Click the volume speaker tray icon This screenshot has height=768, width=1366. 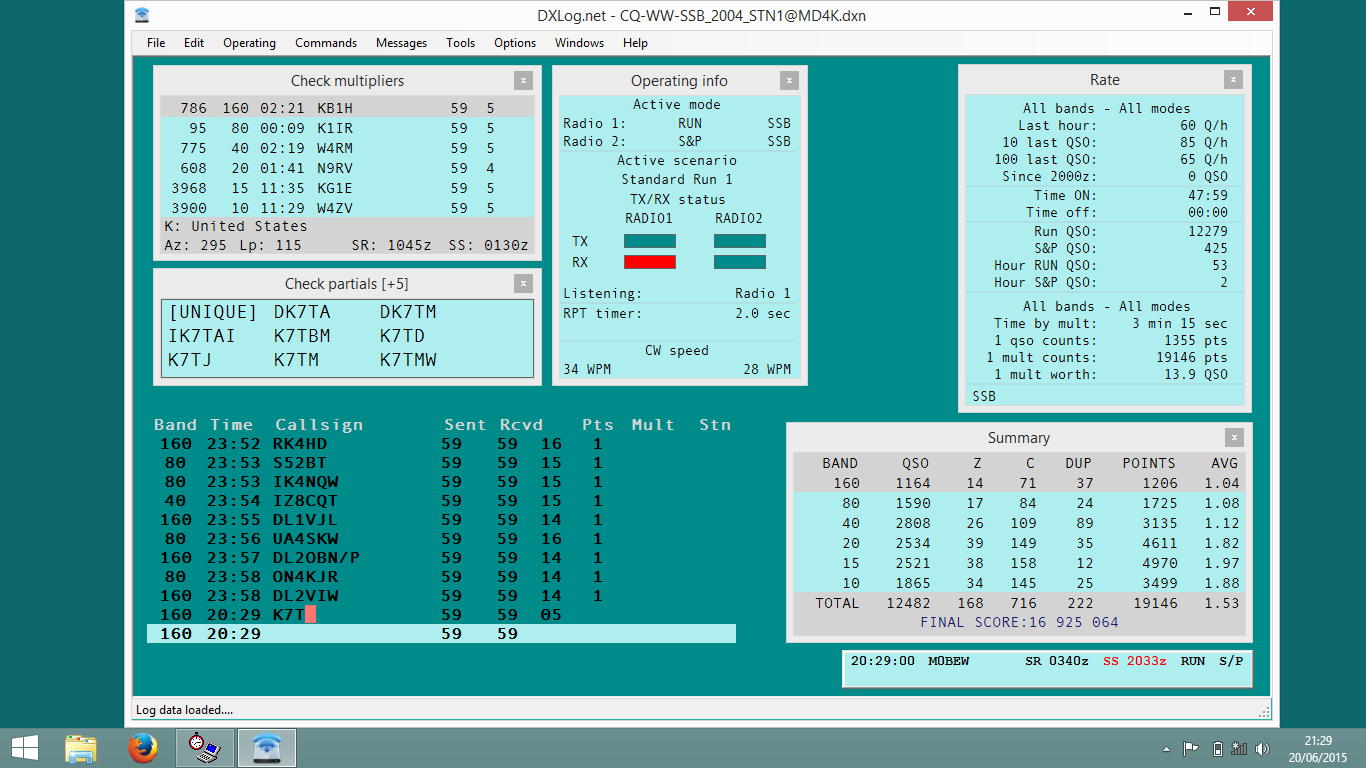click(1263, 748)
